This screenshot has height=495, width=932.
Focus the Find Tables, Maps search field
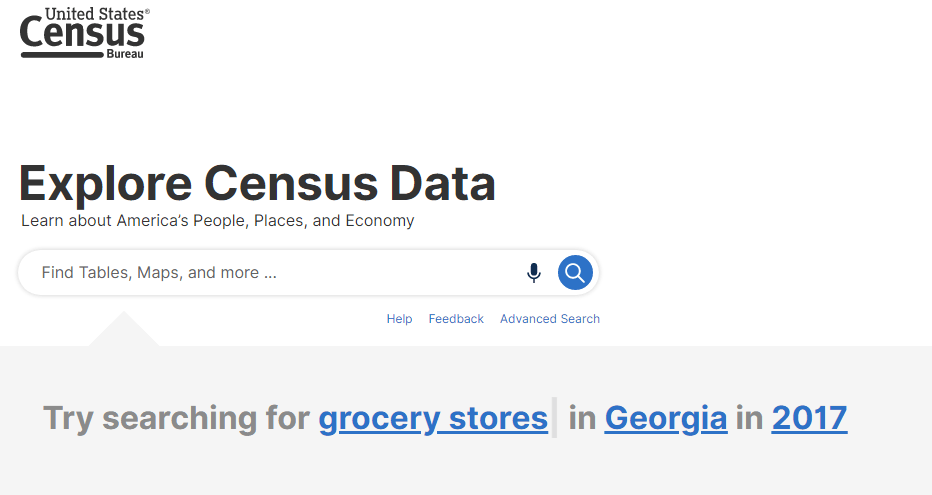270,273
